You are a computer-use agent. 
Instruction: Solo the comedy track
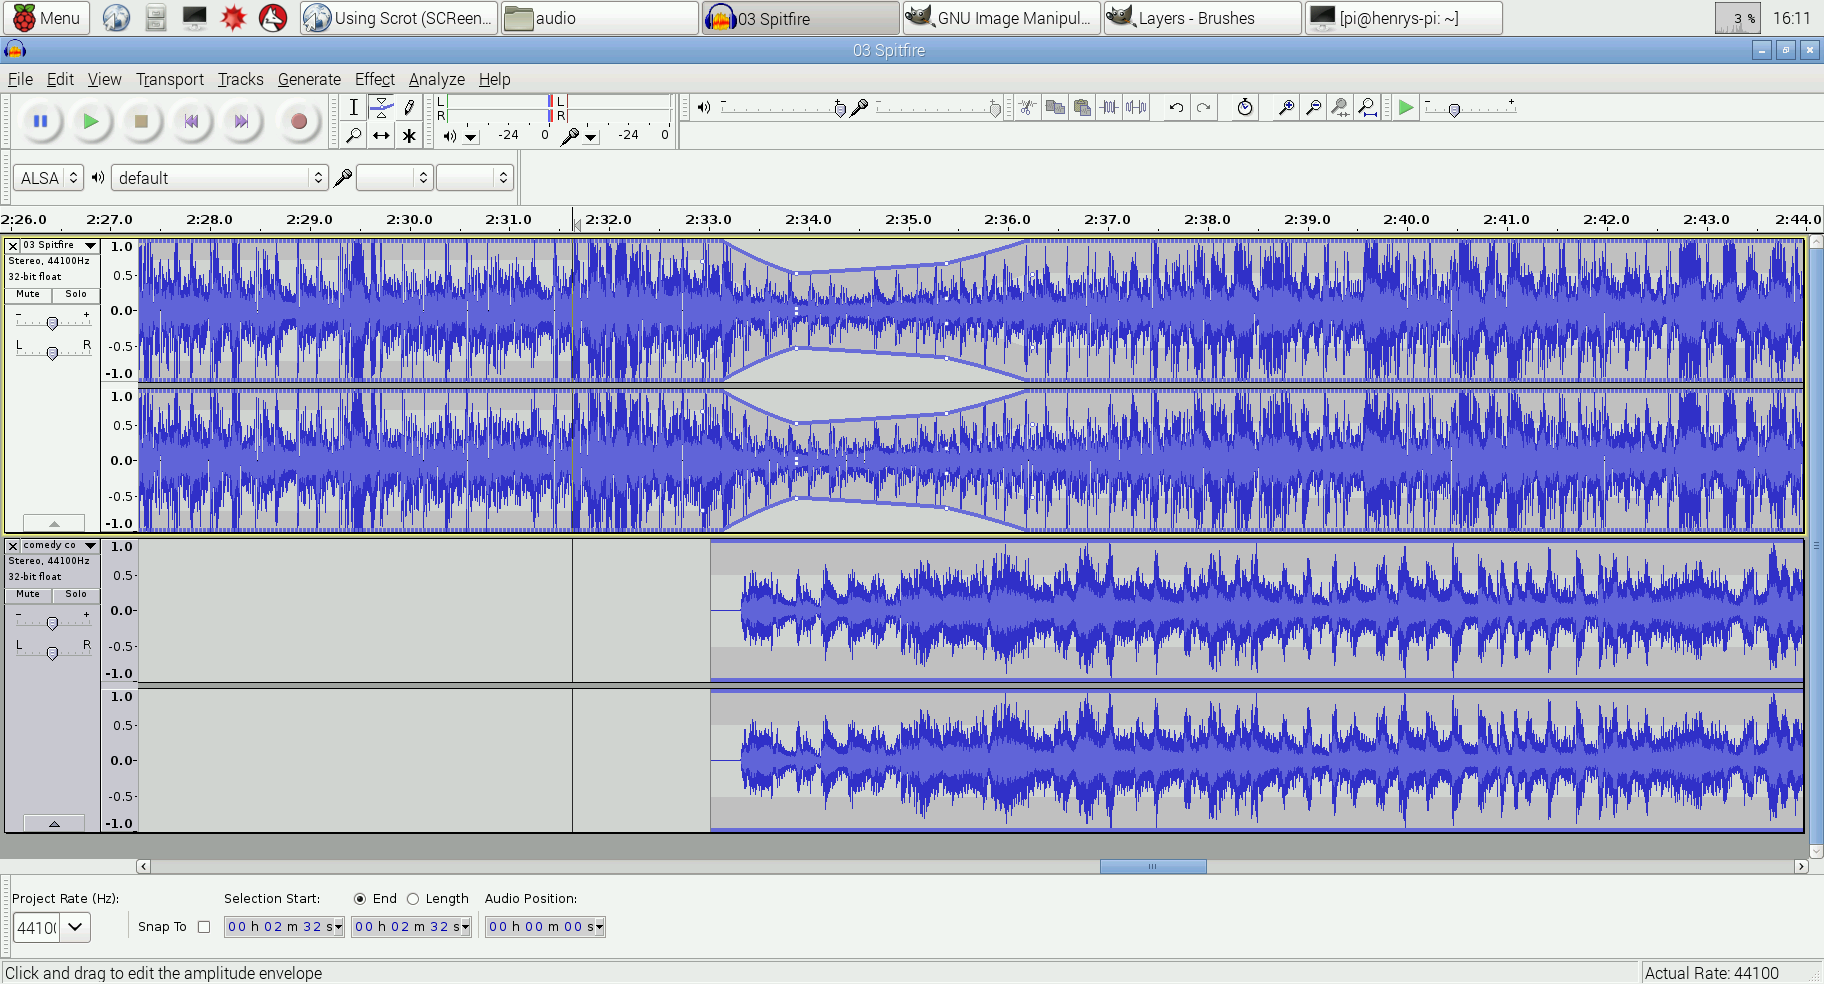pyautogui.click(x=76, y=594)
